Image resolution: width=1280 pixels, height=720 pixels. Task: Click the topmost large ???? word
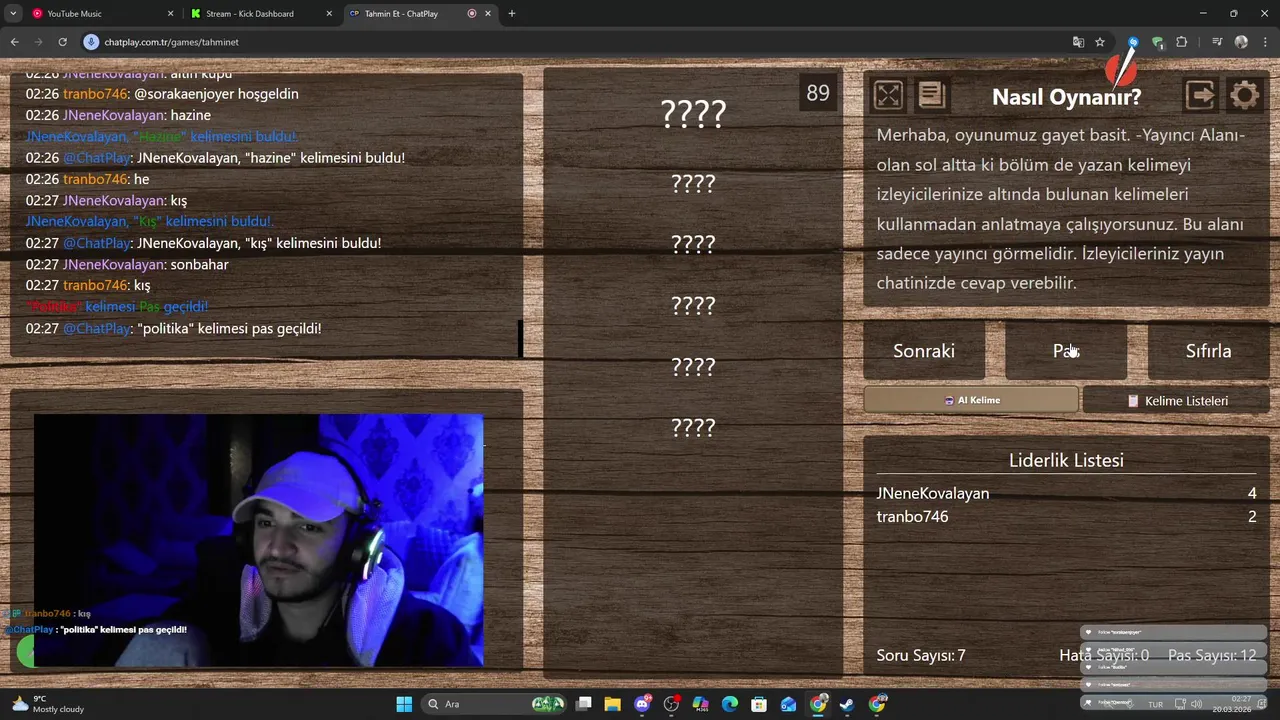[693, 114]
